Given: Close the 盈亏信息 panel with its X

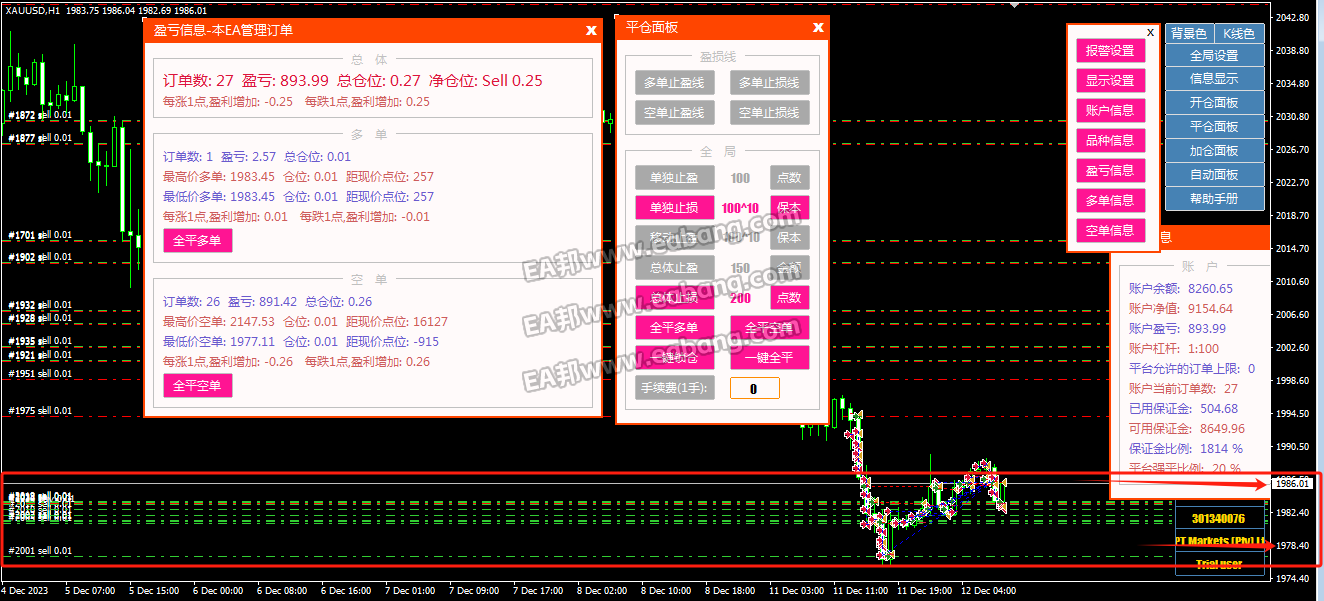Looking at the screenshot, I should (x=591, y=30).
